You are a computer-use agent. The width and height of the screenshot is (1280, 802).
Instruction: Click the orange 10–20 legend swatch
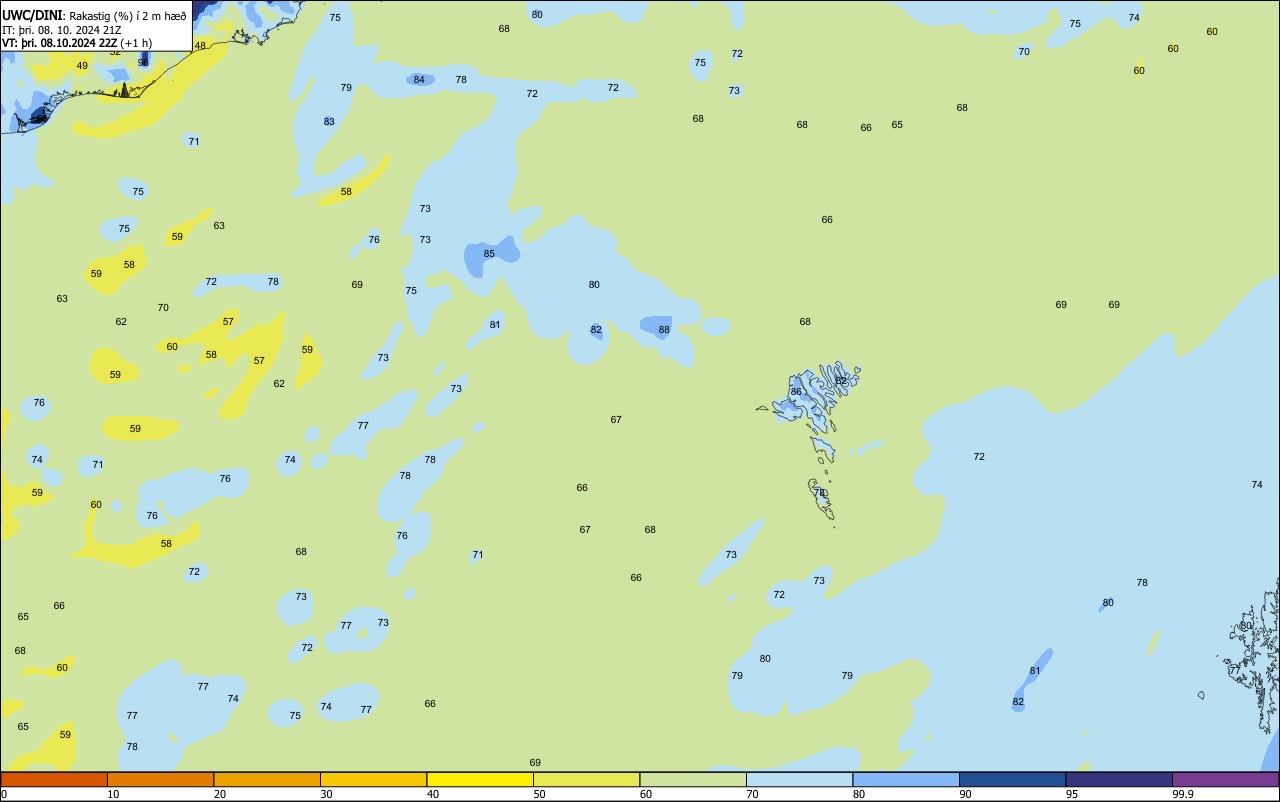pyautogui.click(x=160, y=779)
